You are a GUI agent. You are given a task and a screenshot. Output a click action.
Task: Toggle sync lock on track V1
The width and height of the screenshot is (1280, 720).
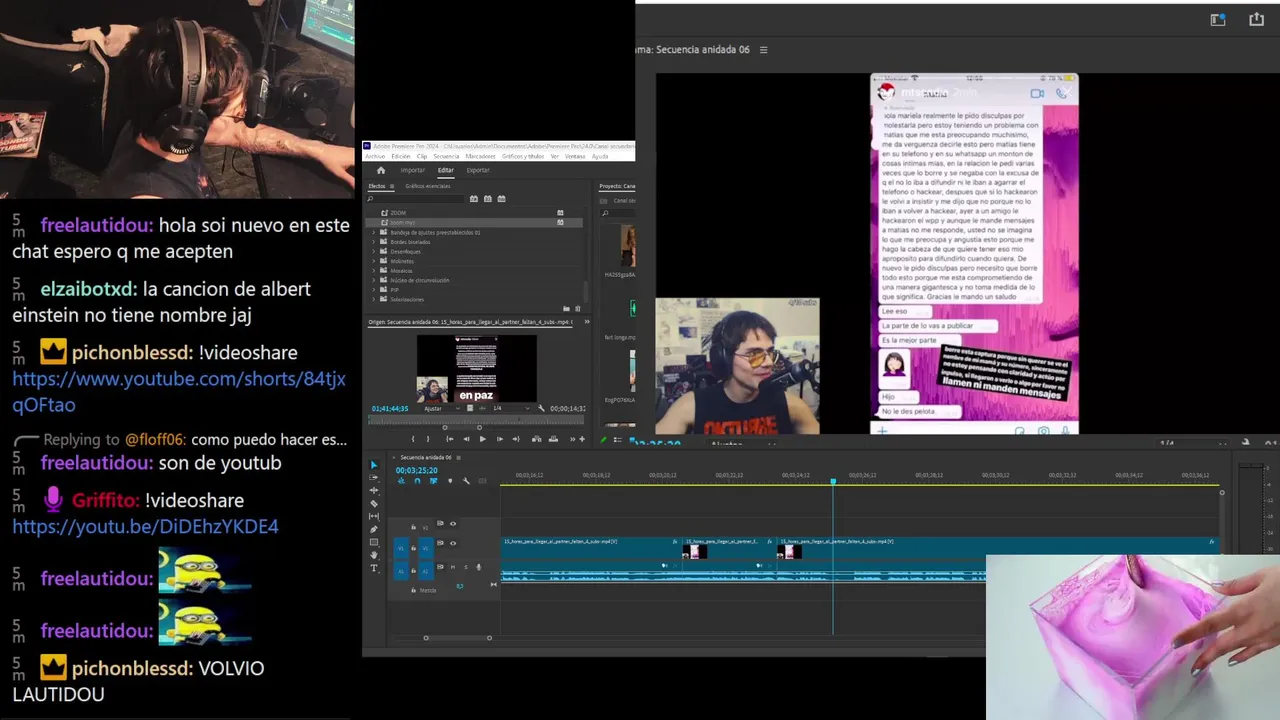pyautogui.click(x=440, y=543)
